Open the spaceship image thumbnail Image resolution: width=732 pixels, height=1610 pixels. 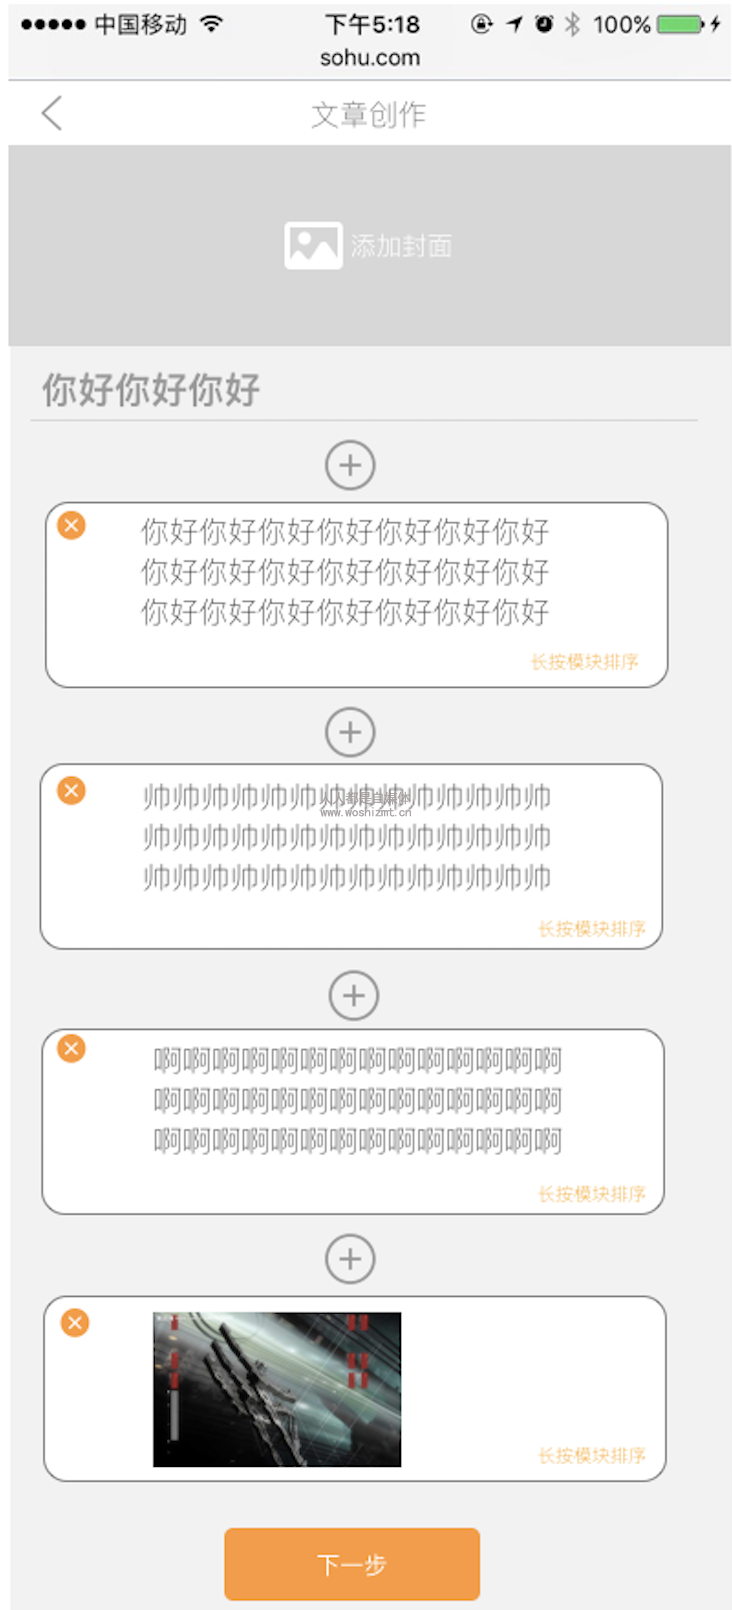pyautogui.click(x=277, y=1390)
